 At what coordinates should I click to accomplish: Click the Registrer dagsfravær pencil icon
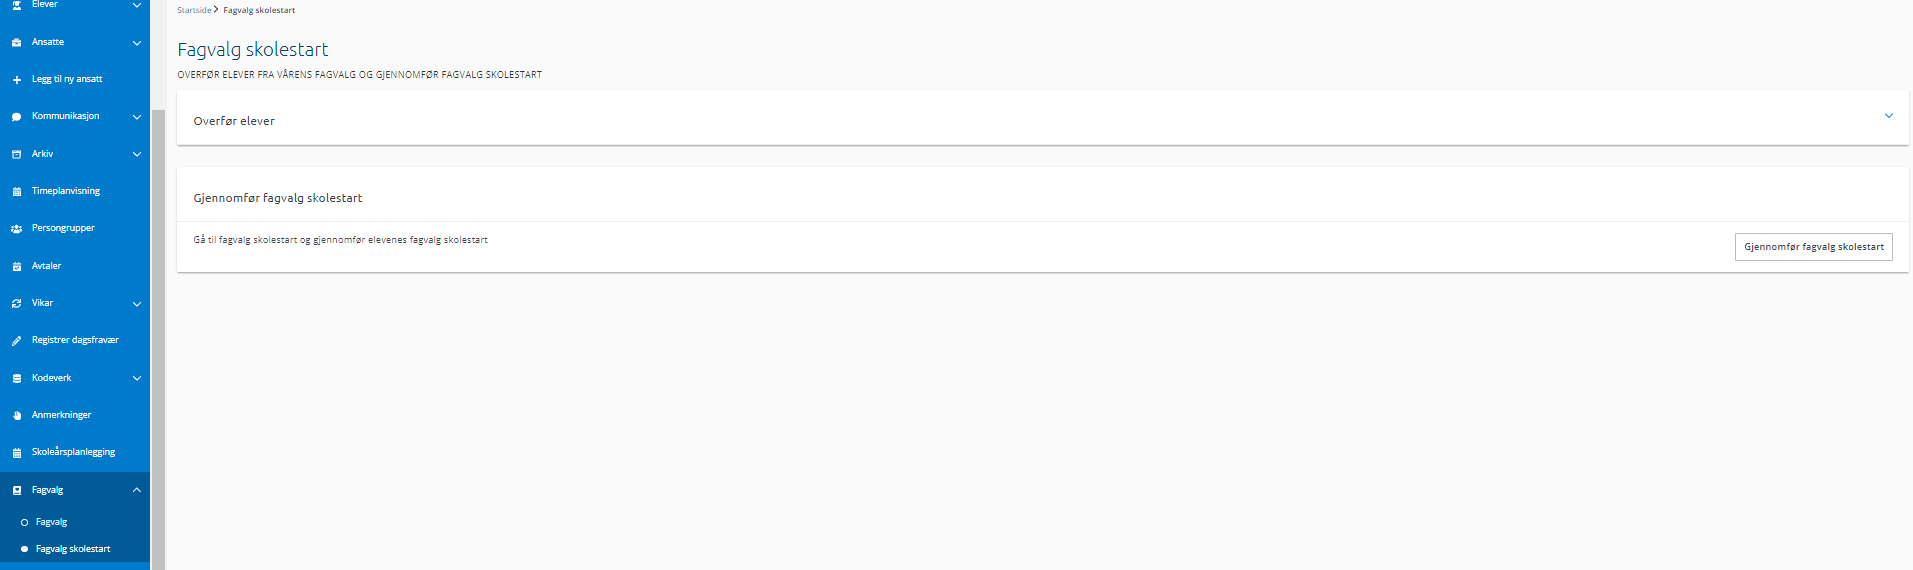pyautogui.click(x=16, y=341)
